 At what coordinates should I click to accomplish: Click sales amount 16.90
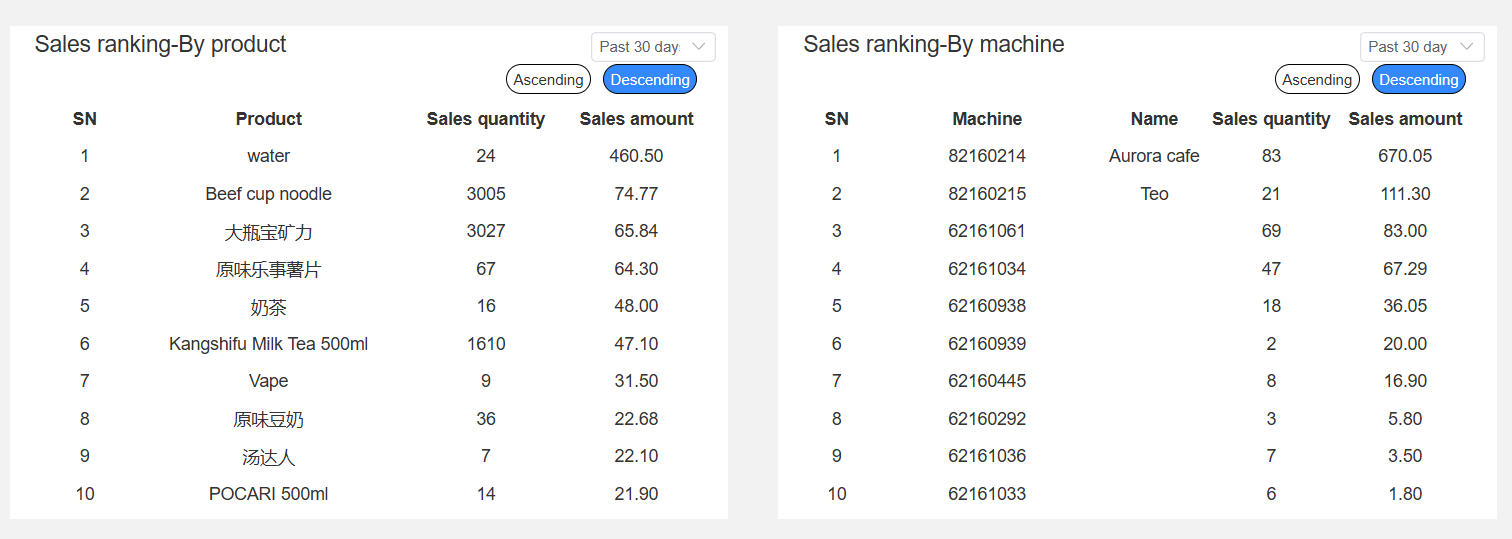coord(1405,381)
